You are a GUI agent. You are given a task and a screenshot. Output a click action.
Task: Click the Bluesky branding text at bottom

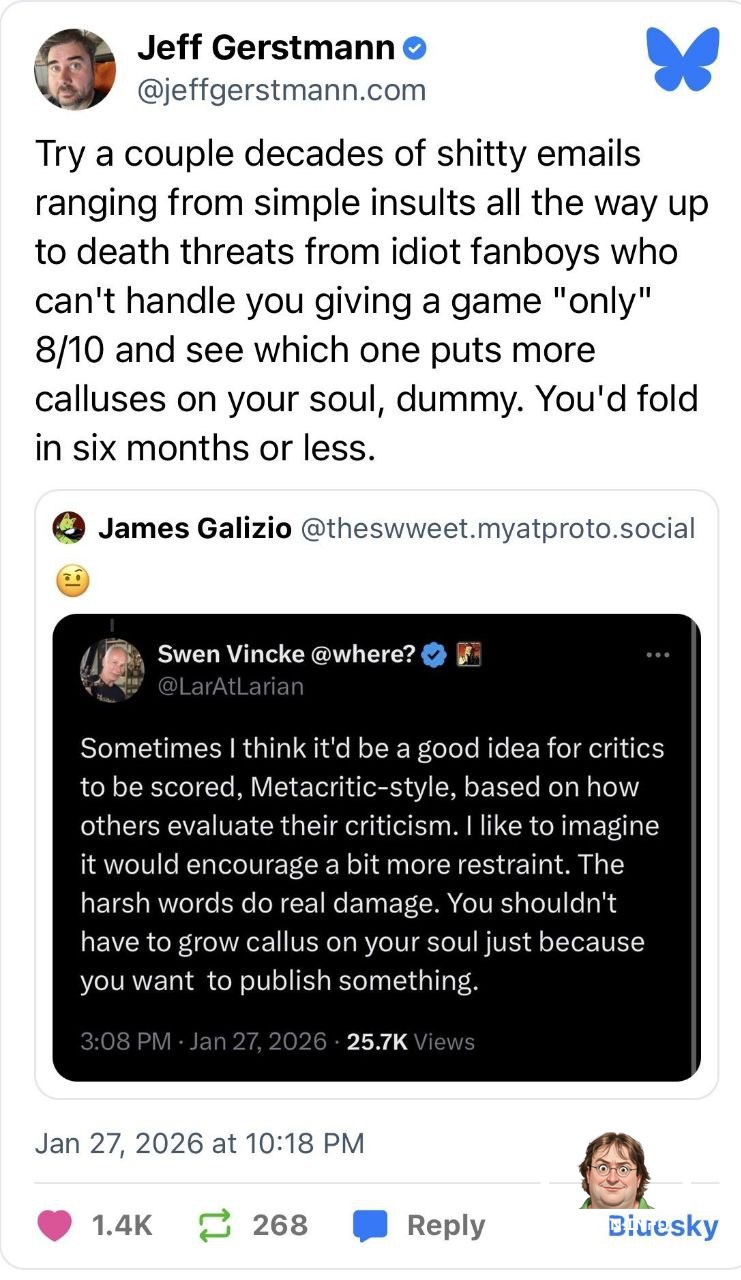coord(664,1225)
